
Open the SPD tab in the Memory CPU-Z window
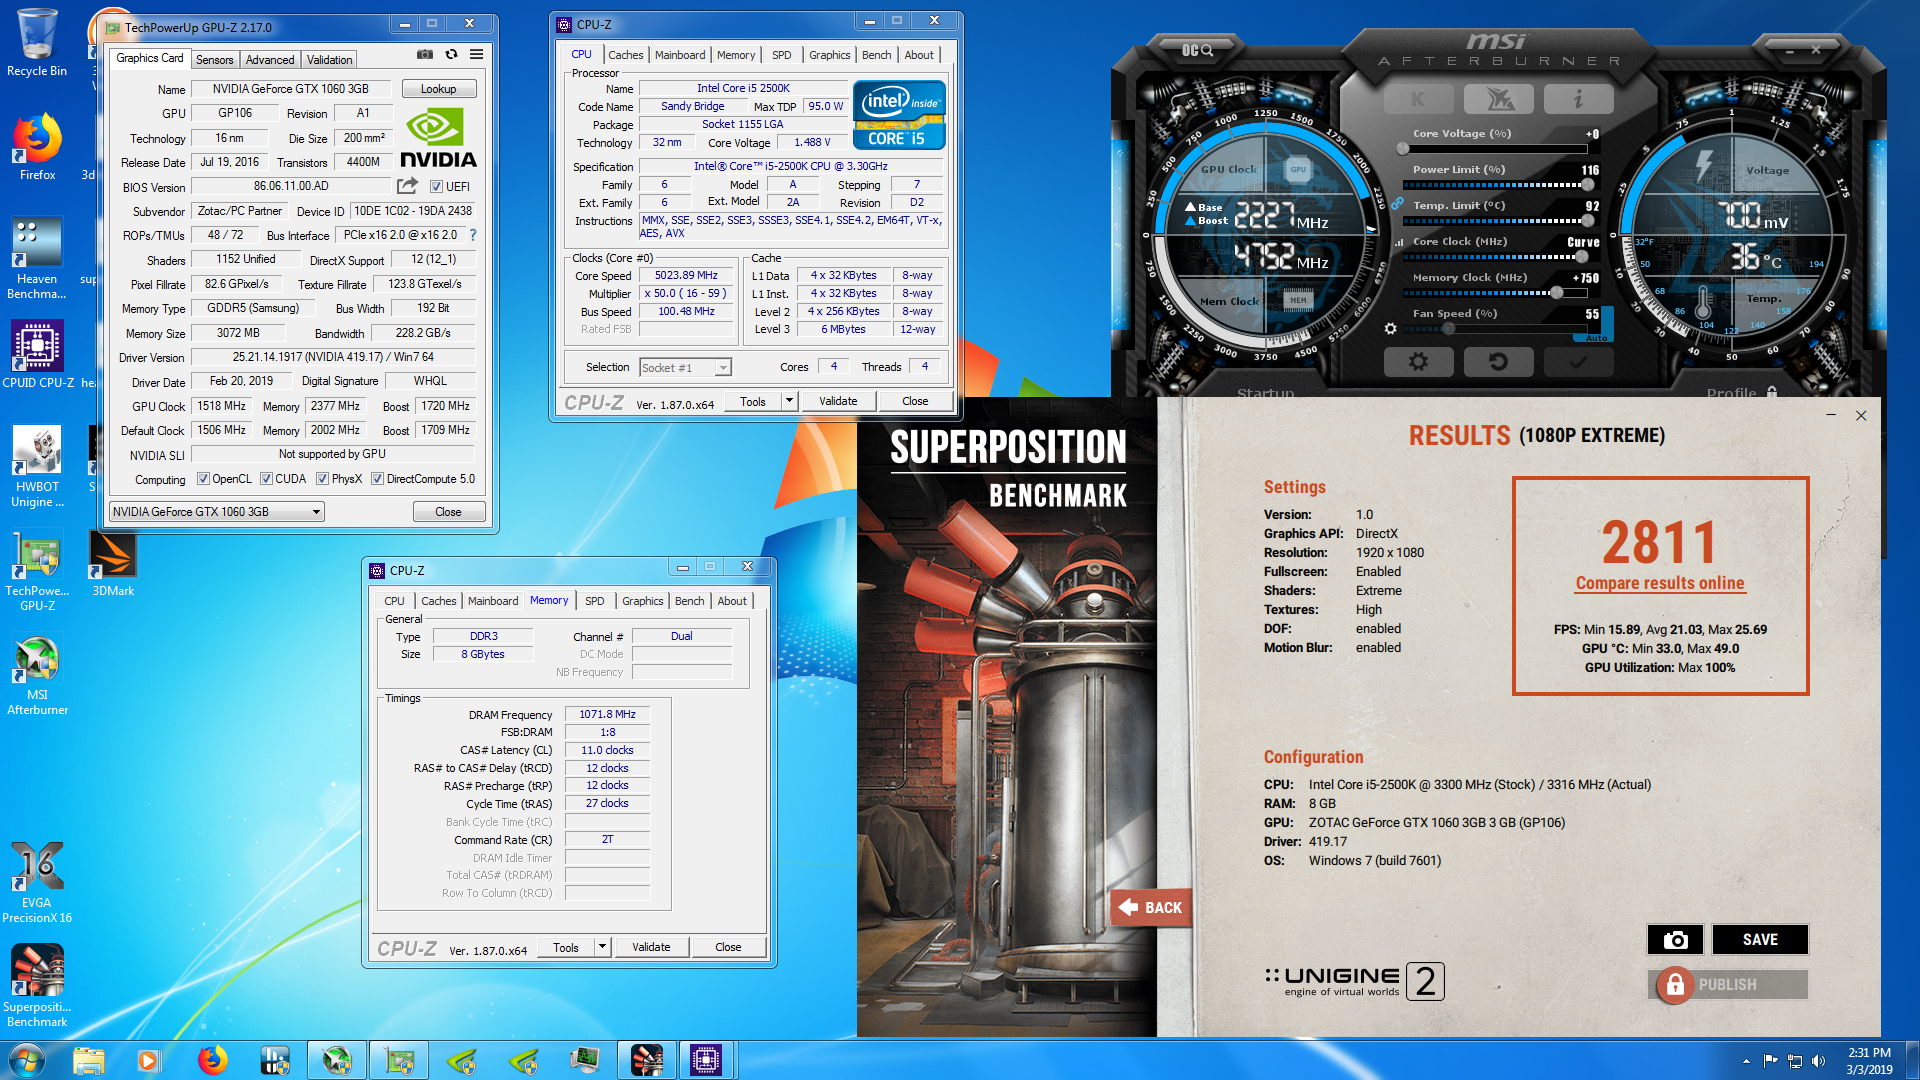pos(594,601)
